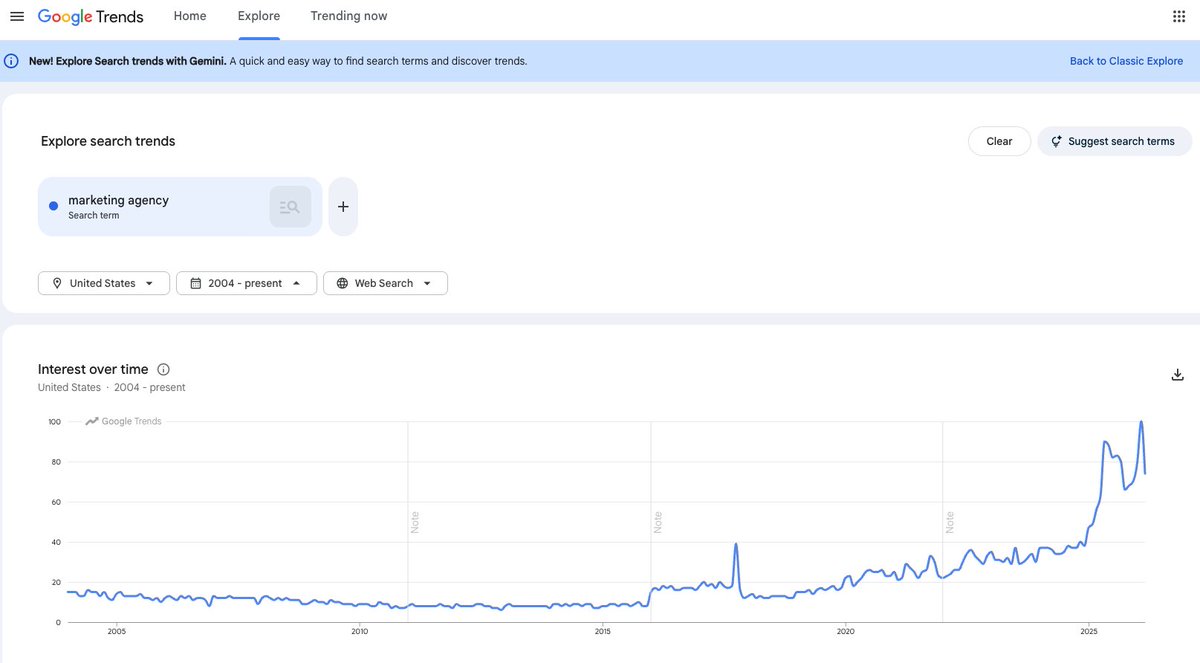Switch to the Trending now tab
Screen dimensions: 1200x663
pyautogui.click(x=349, y=16)
